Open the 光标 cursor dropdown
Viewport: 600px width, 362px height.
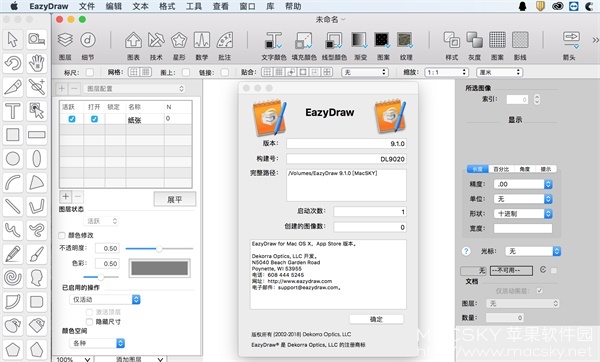533,251
